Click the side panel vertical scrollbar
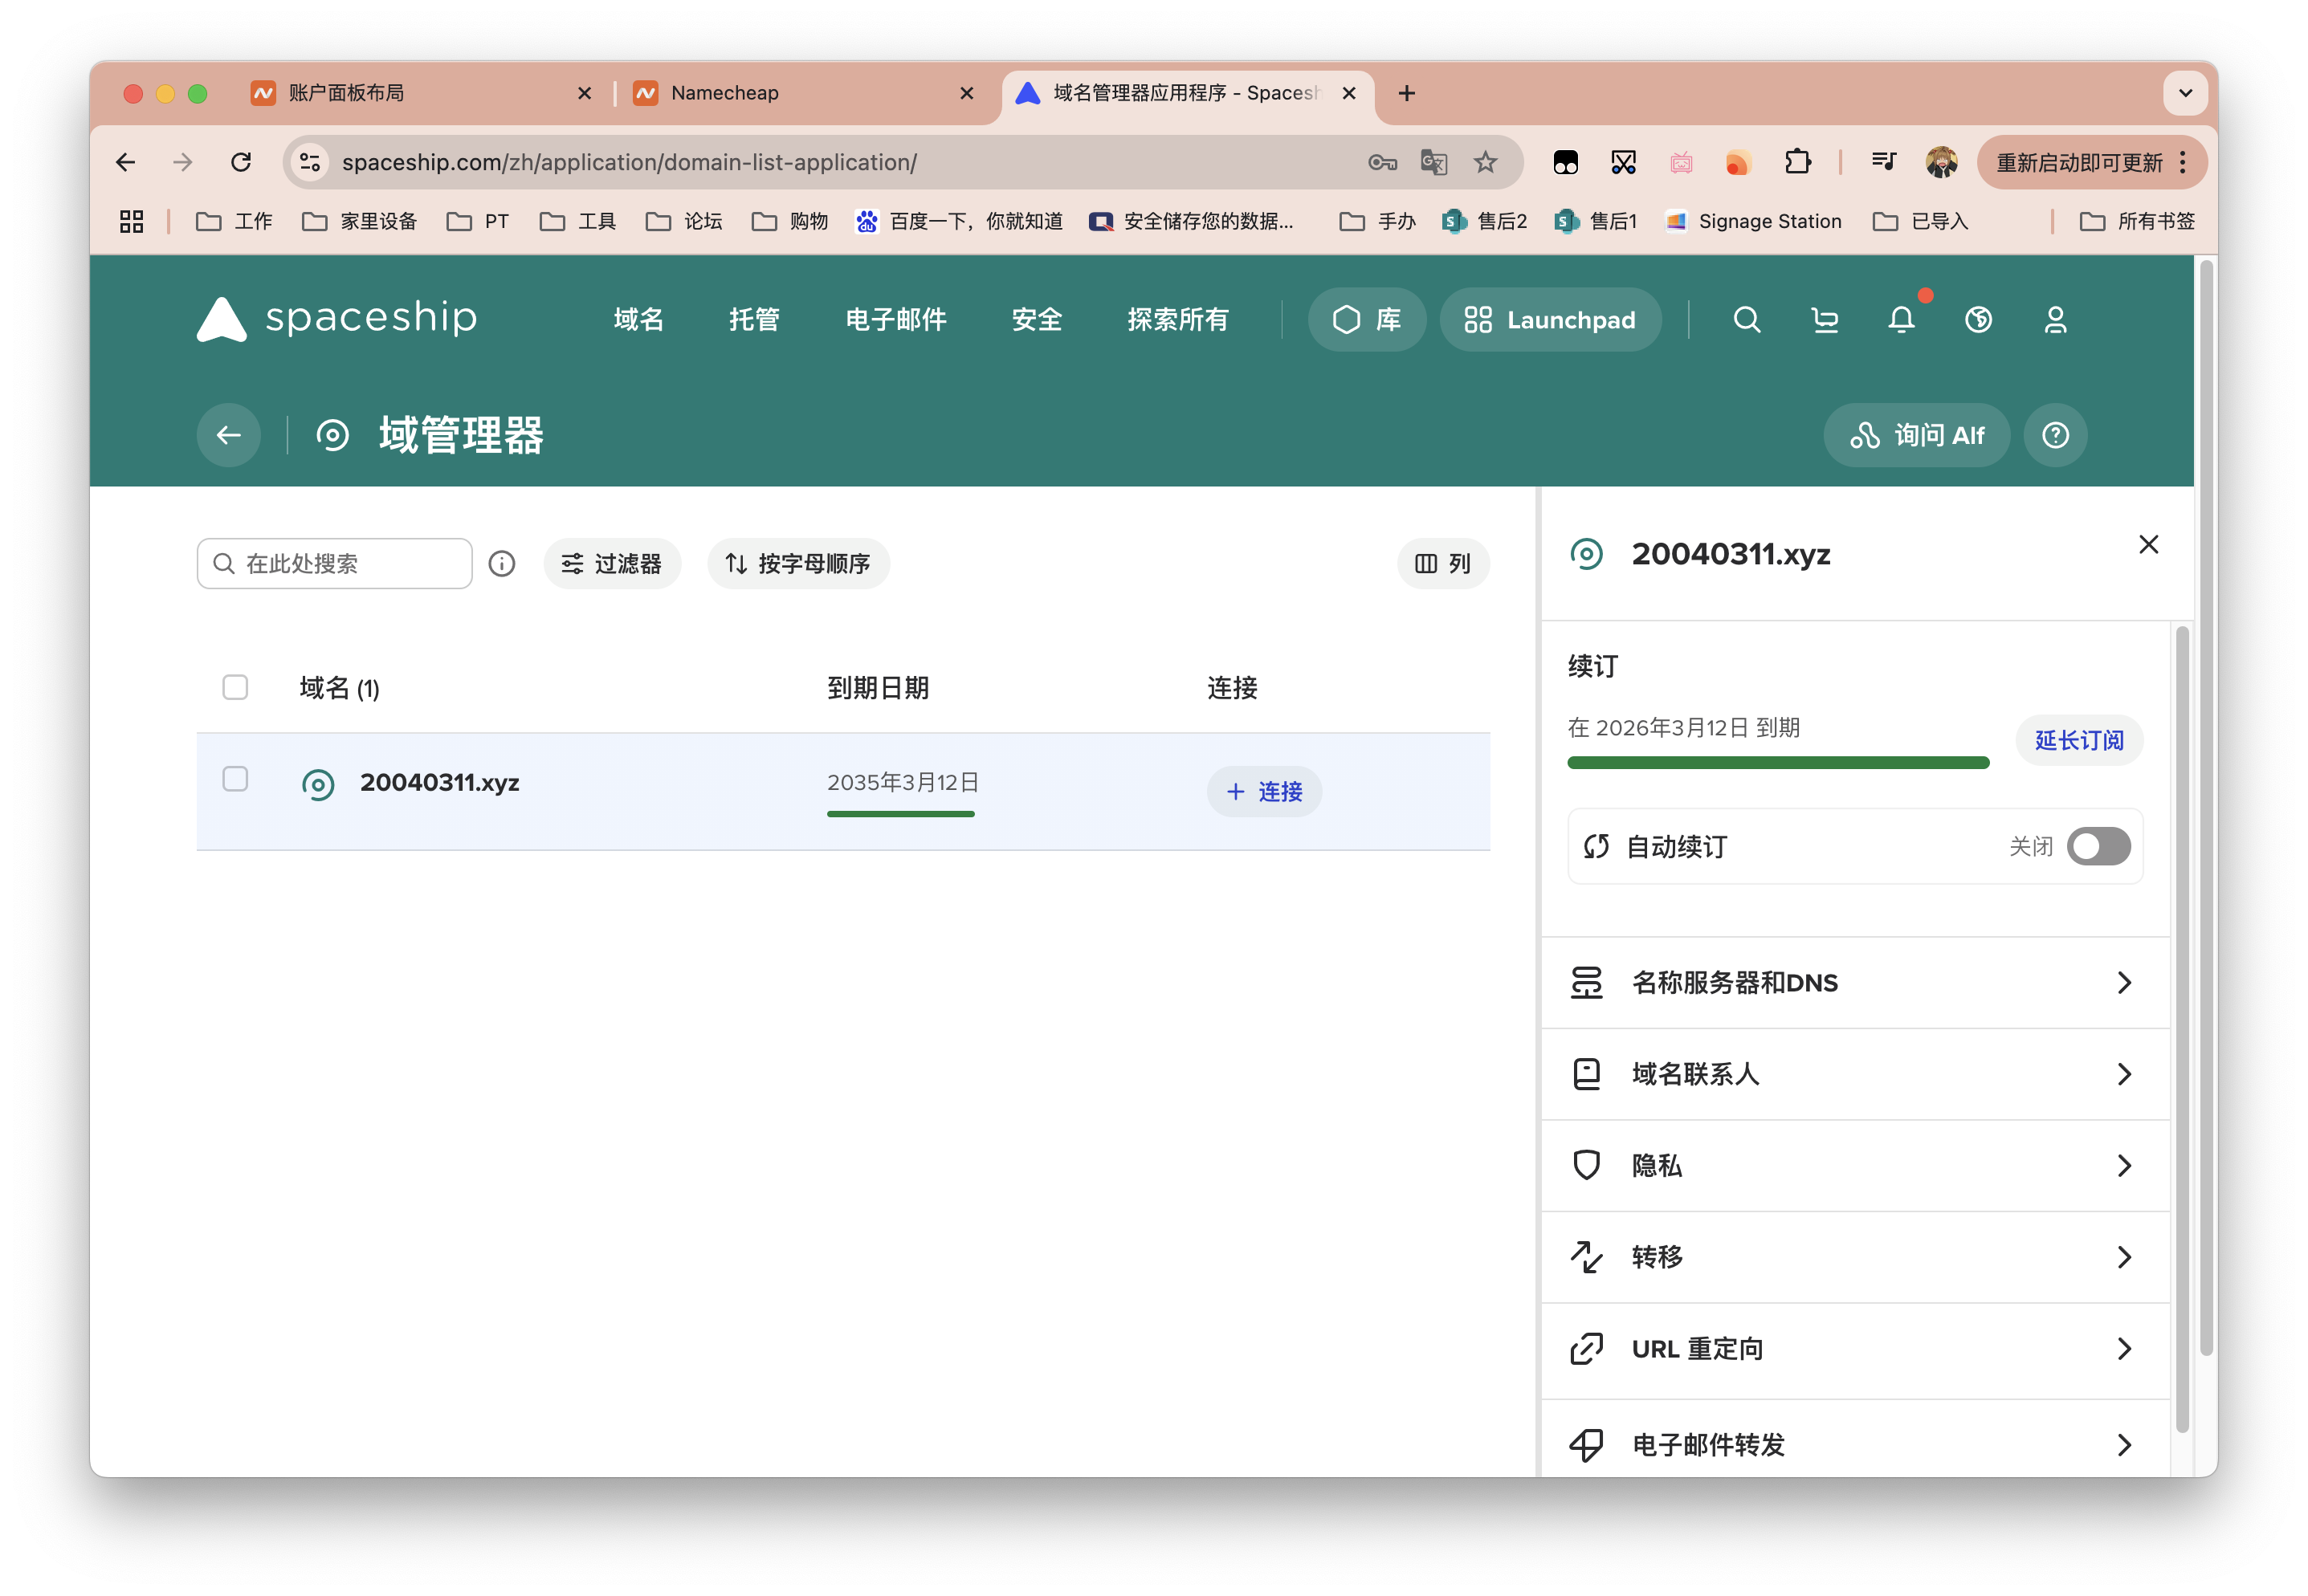2308x1596 pixels. click(2182, 1030)
